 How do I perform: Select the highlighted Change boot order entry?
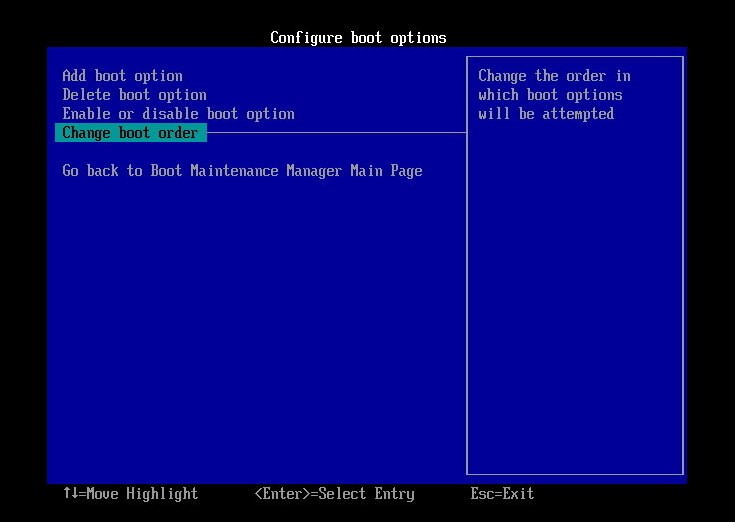131,133
